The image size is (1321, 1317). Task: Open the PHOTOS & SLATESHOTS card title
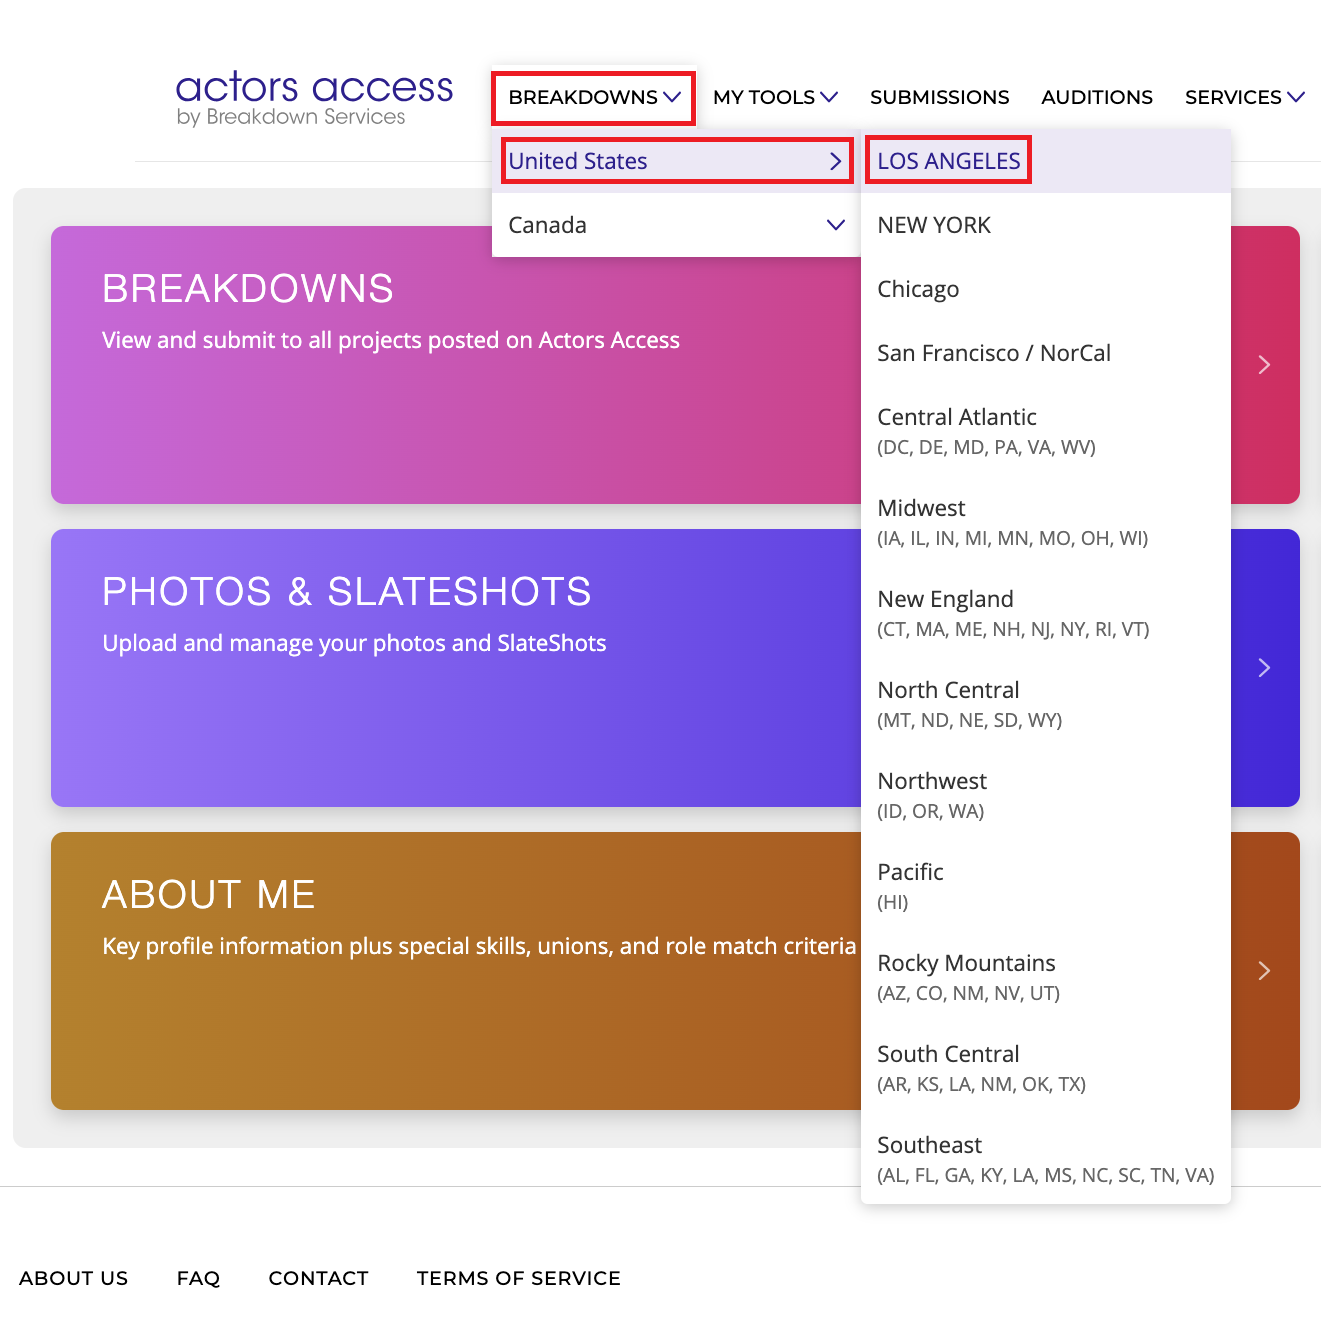click(347, 592)
